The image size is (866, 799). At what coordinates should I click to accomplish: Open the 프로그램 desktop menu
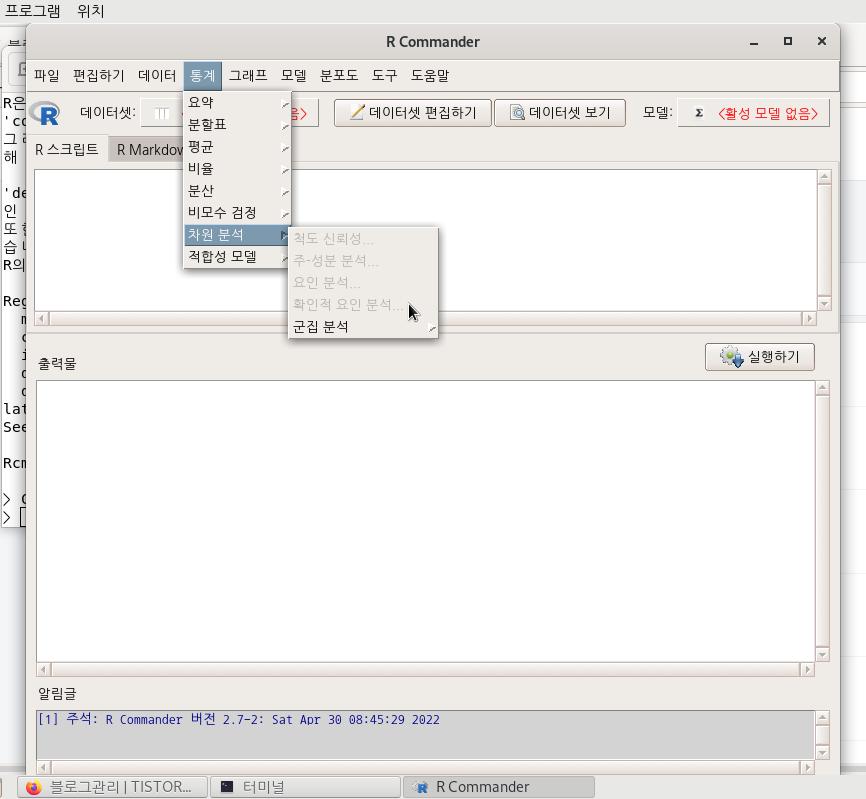[32, 11]
